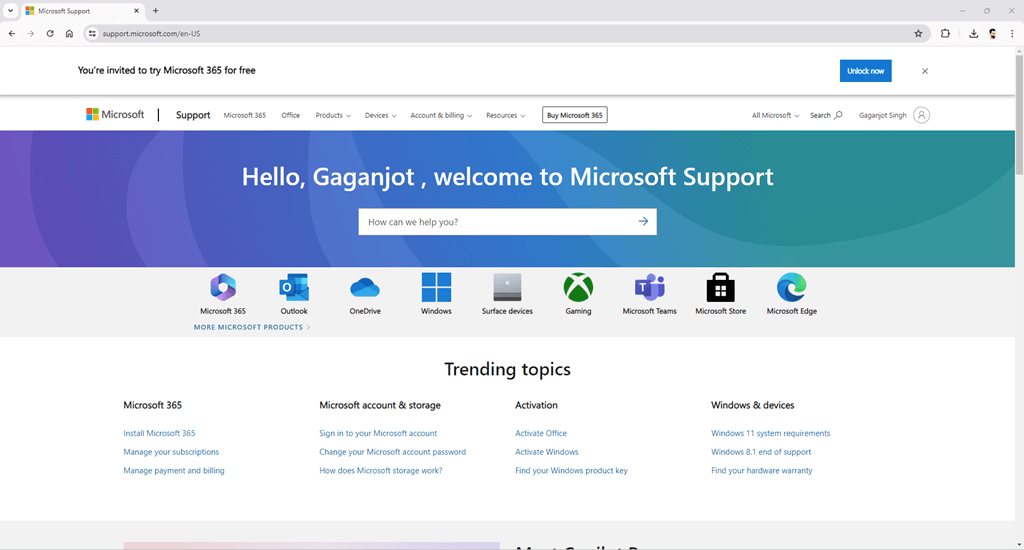The height and width of the screenshot is (550, 1024).
Task: Open How does Microsoft storage work link
Action: (381, 470)
